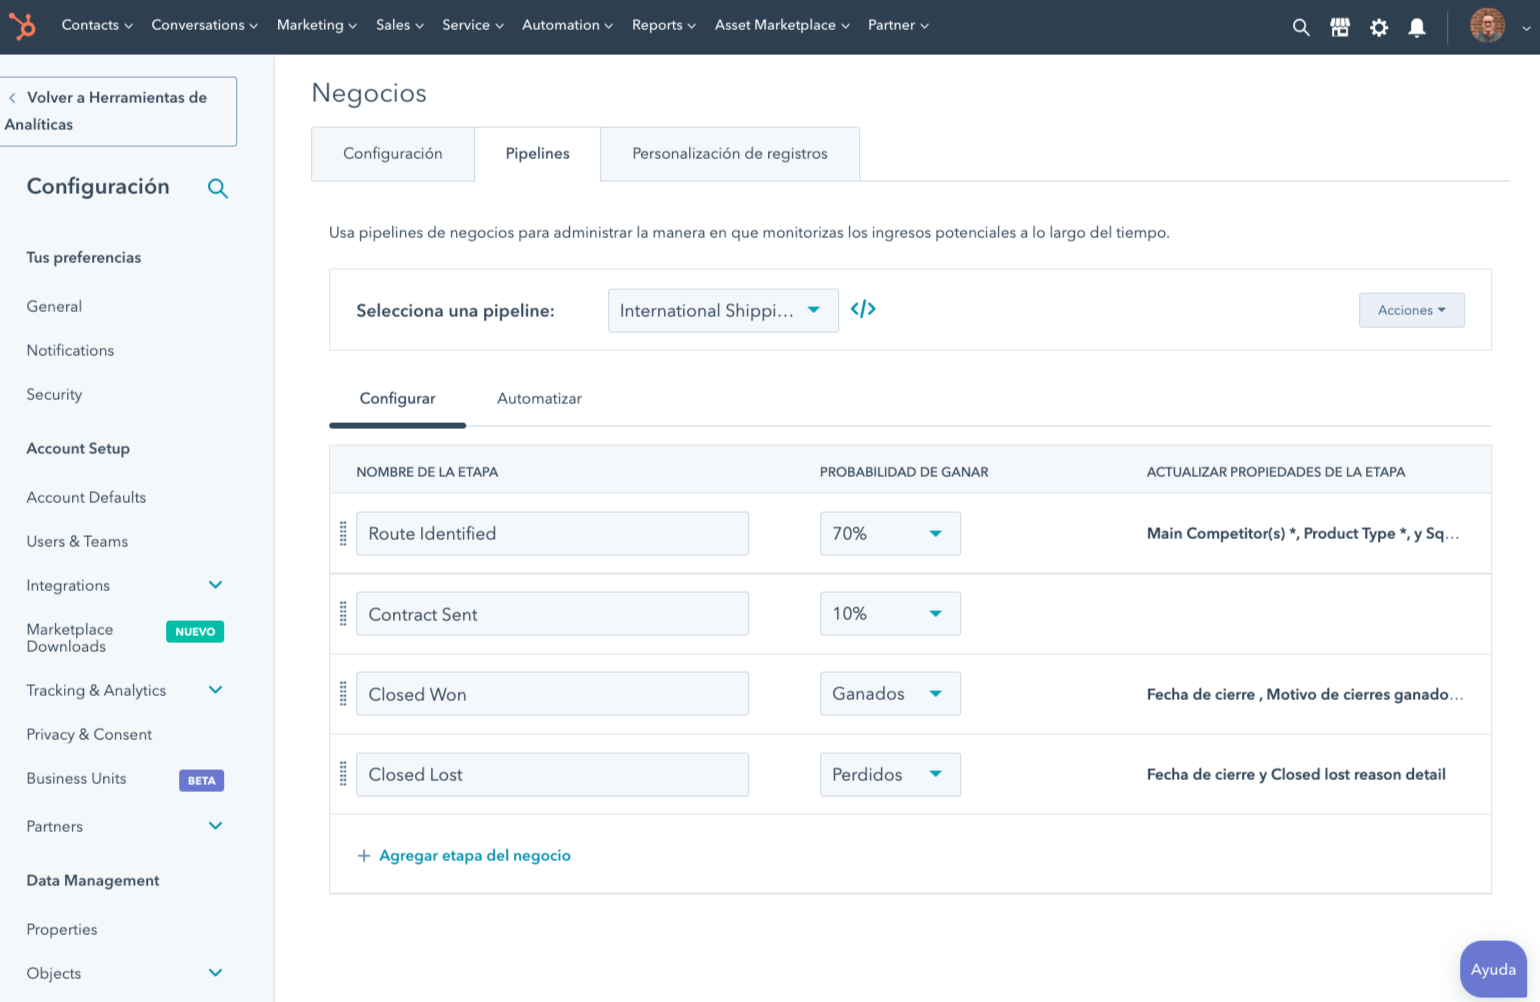Grab the Route Identified drag handle
The height and width of the screenshot is (1002, 1540).
coord(343,533)
